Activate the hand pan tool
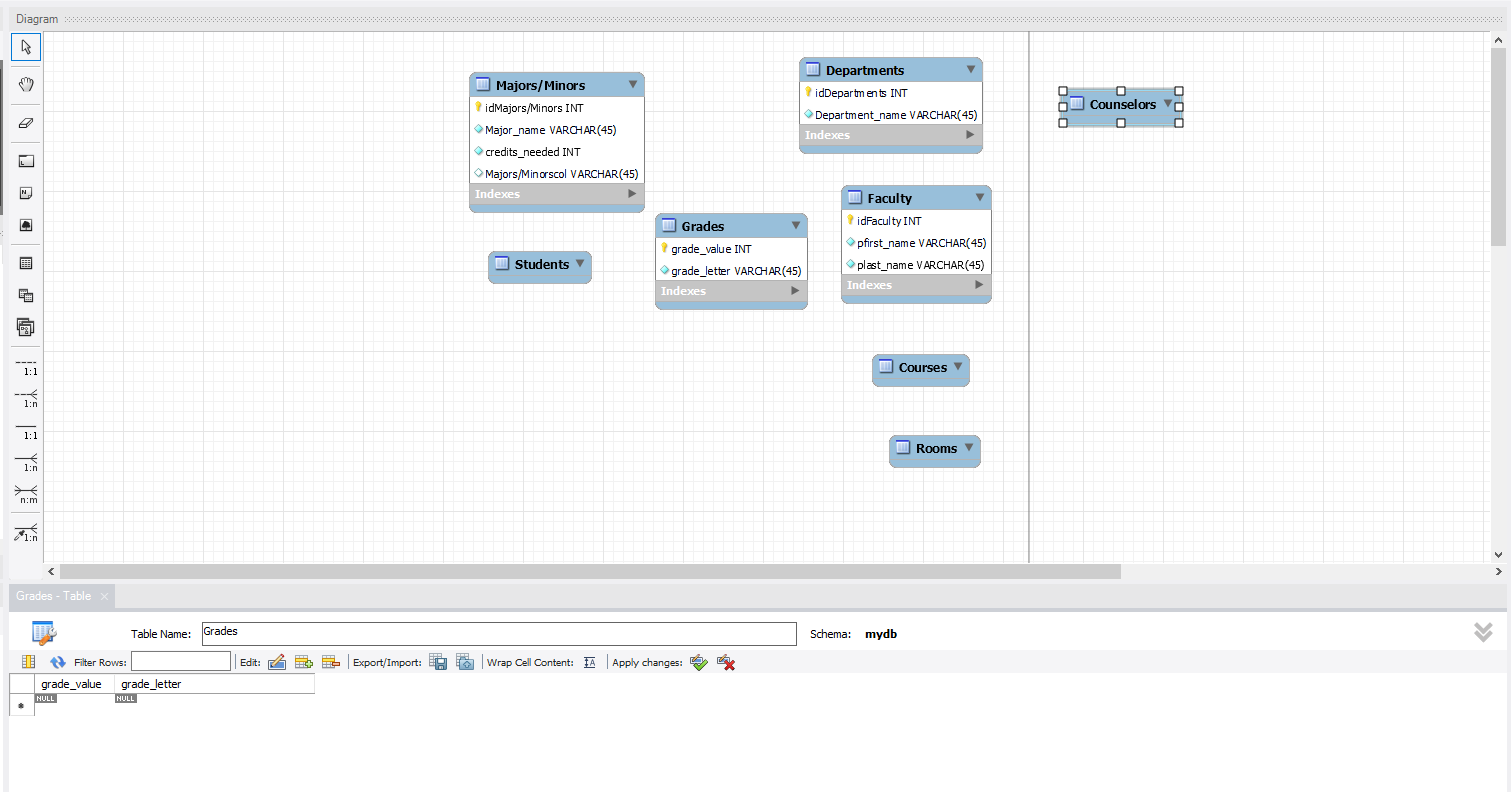 coord(25,84)
